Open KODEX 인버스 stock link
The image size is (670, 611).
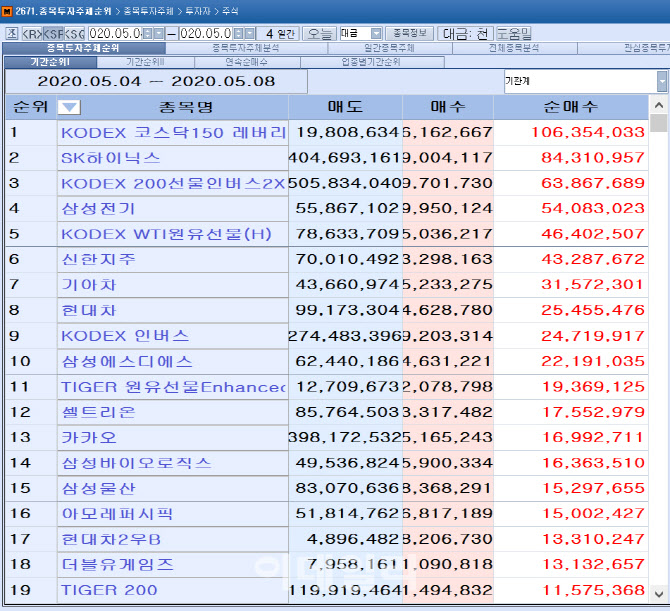click(125, 336)
